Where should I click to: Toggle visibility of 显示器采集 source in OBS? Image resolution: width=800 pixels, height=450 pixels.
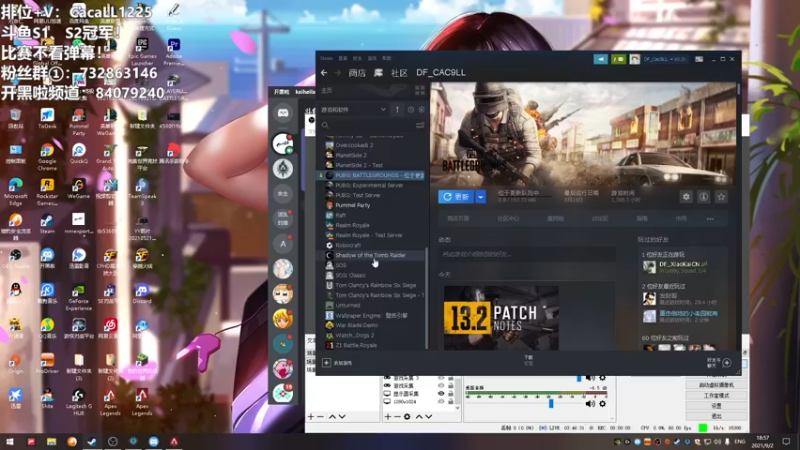(x=441, y=394)
